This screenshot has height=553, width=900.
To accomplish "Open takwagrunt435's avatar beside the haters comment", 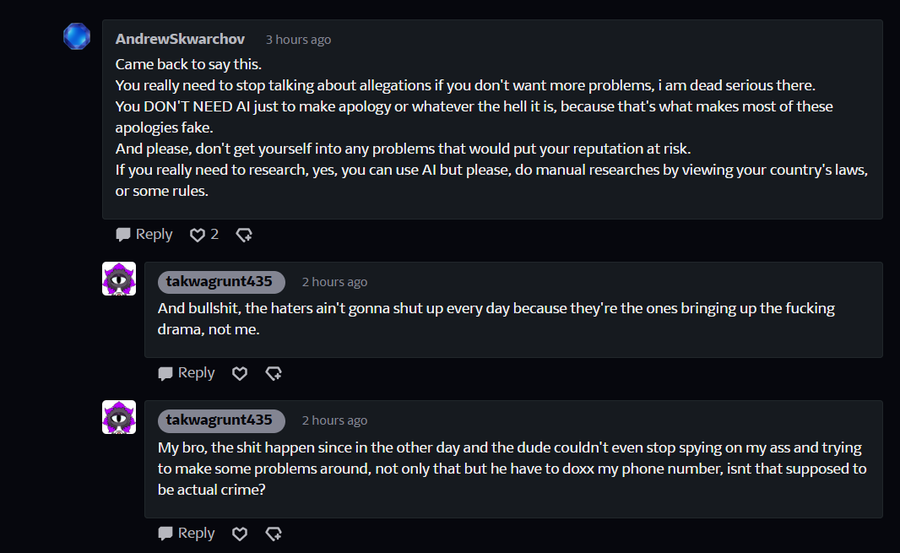I will 119,279.
